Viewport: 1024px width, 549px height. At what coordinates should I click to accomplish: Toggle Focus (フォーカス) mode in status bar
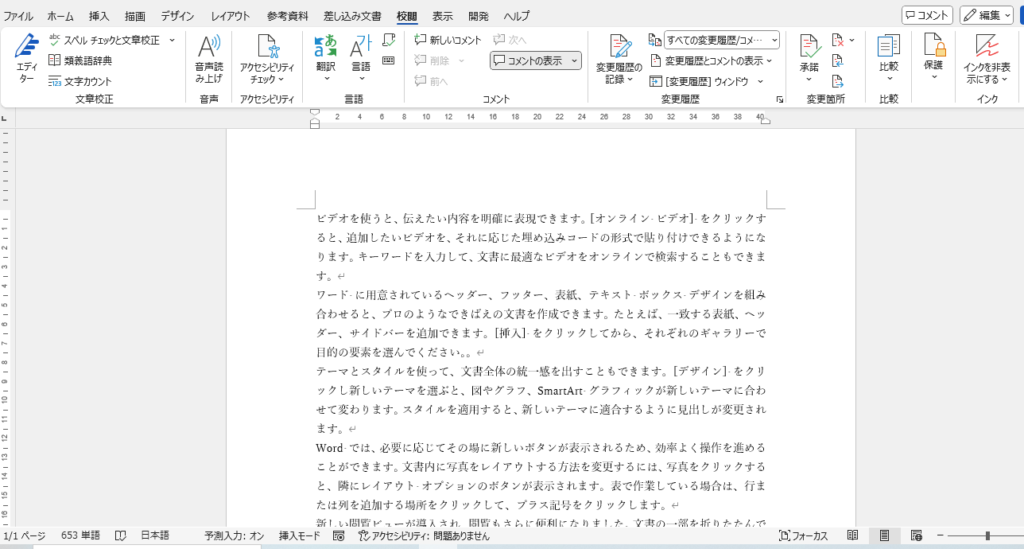coord(803,535)
